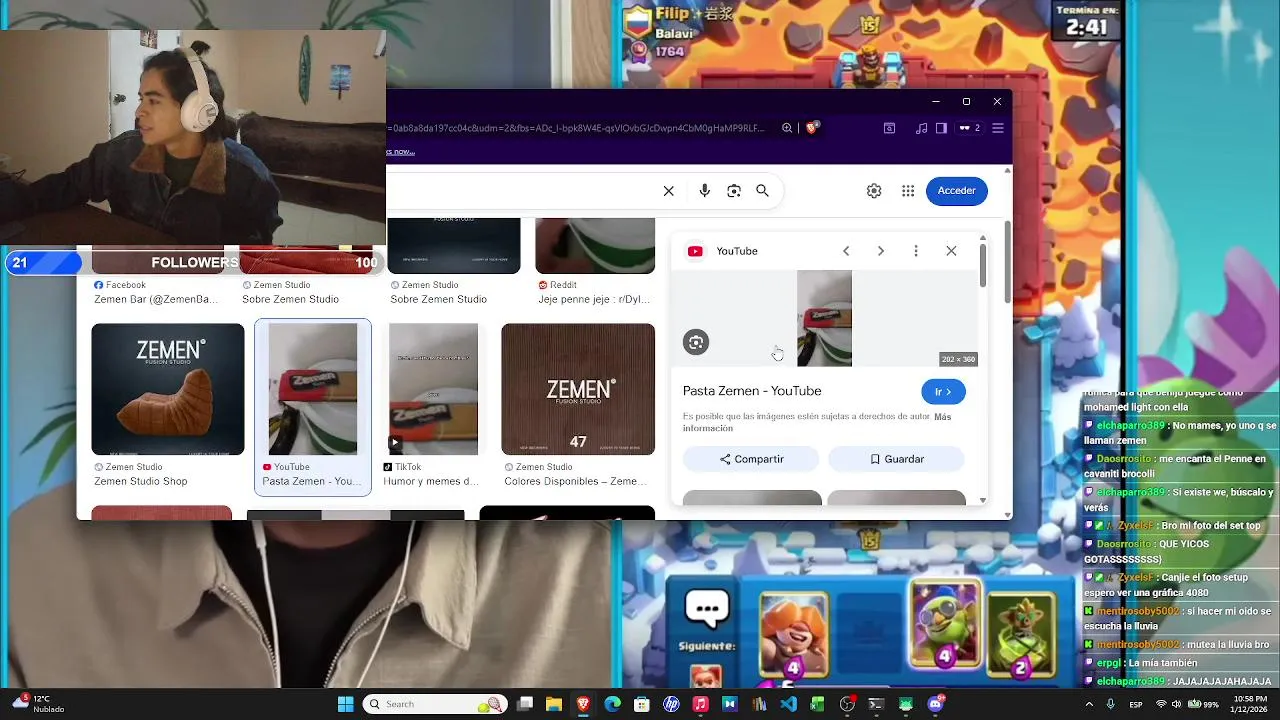
Task: Open File Explorer from taskbar
Action: [554, 704]
